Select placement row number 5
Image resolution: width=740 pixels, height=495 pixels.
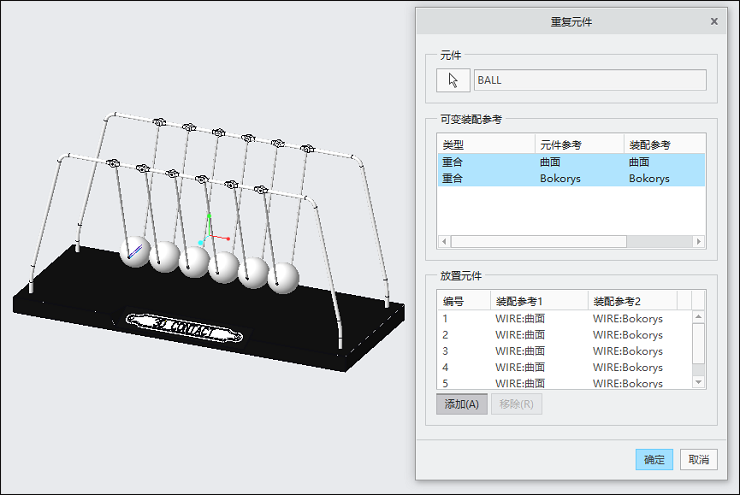(565, 382)
